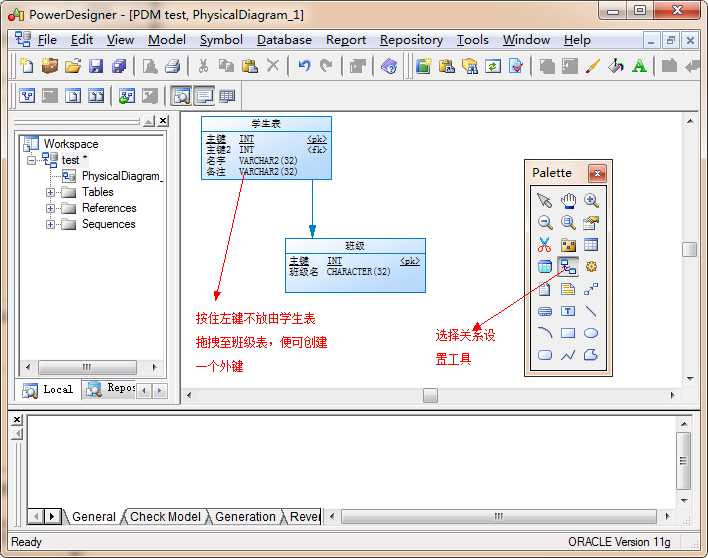Click the Open folder toolbar icon
This screenshot has width=708, height=558.
point(73,66)
